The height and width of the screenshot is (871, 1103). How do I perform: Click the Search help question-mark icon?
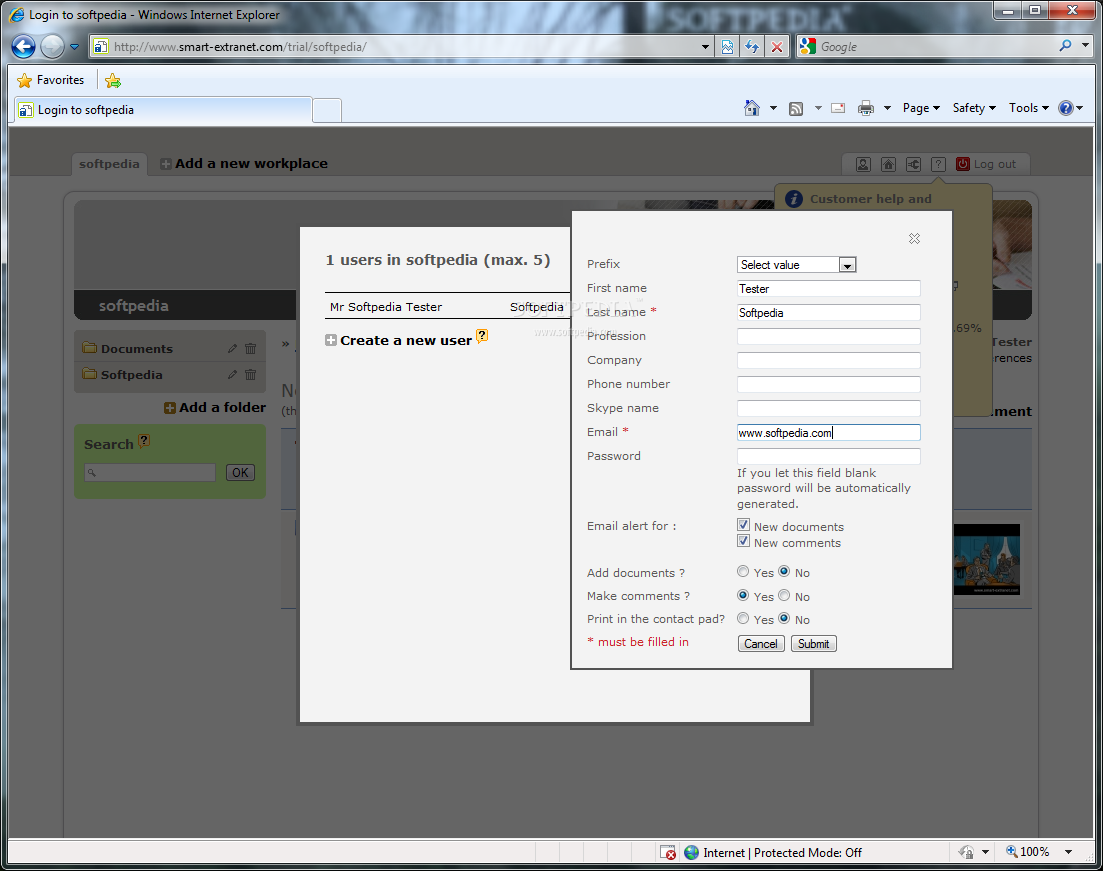coord(144,441)
